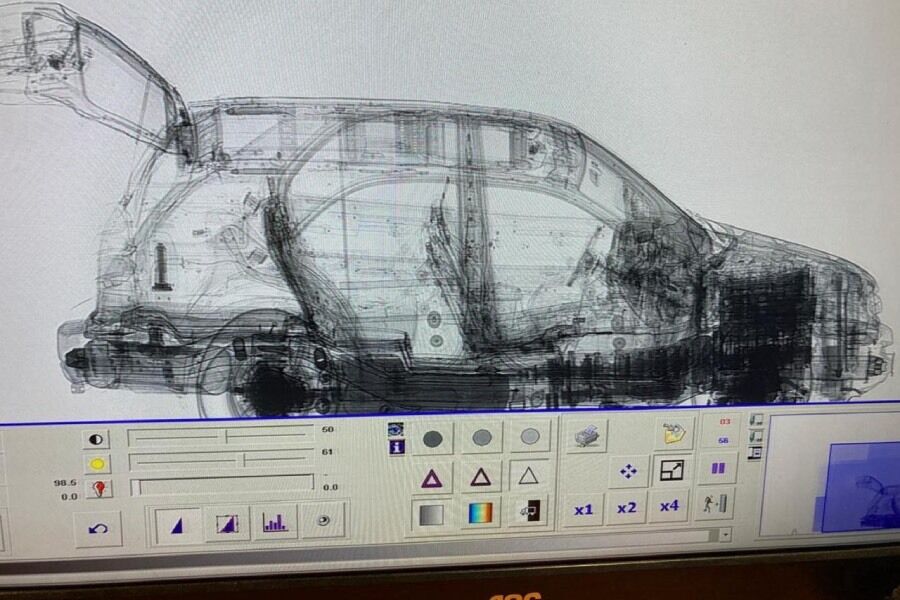Viewport: 900px width, 600px height.
Task: Apply the grayscale gradient palette
Action: pyautogui.click(x=432, y=514)
